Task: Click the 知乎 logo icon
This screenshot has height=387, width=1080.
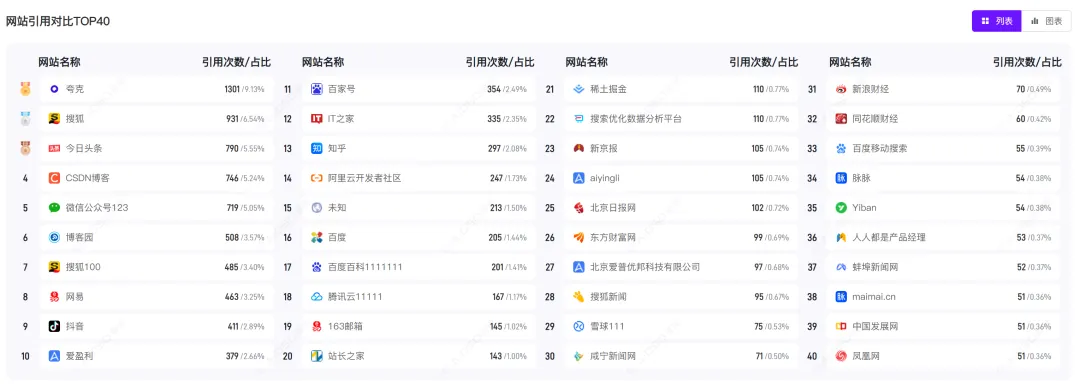Action: 317,148
